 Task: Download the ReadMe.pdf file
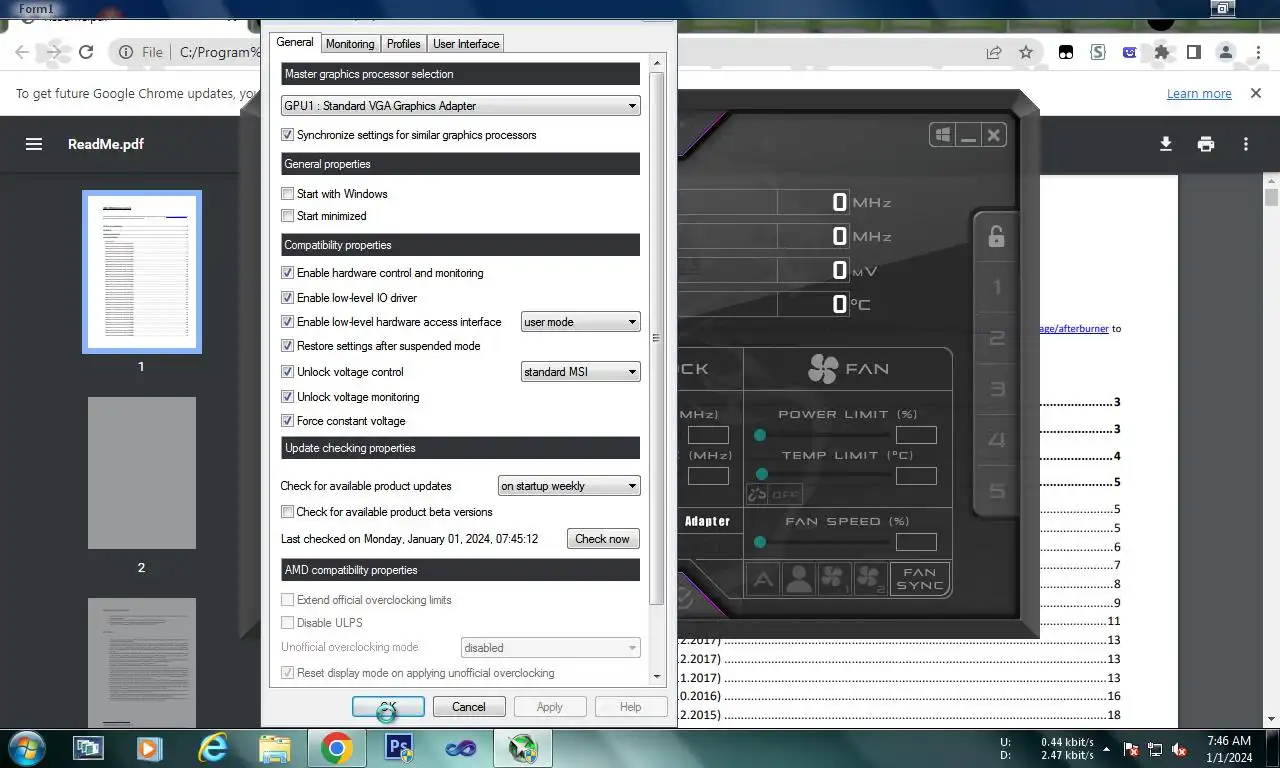click(x=1165, y=144)
